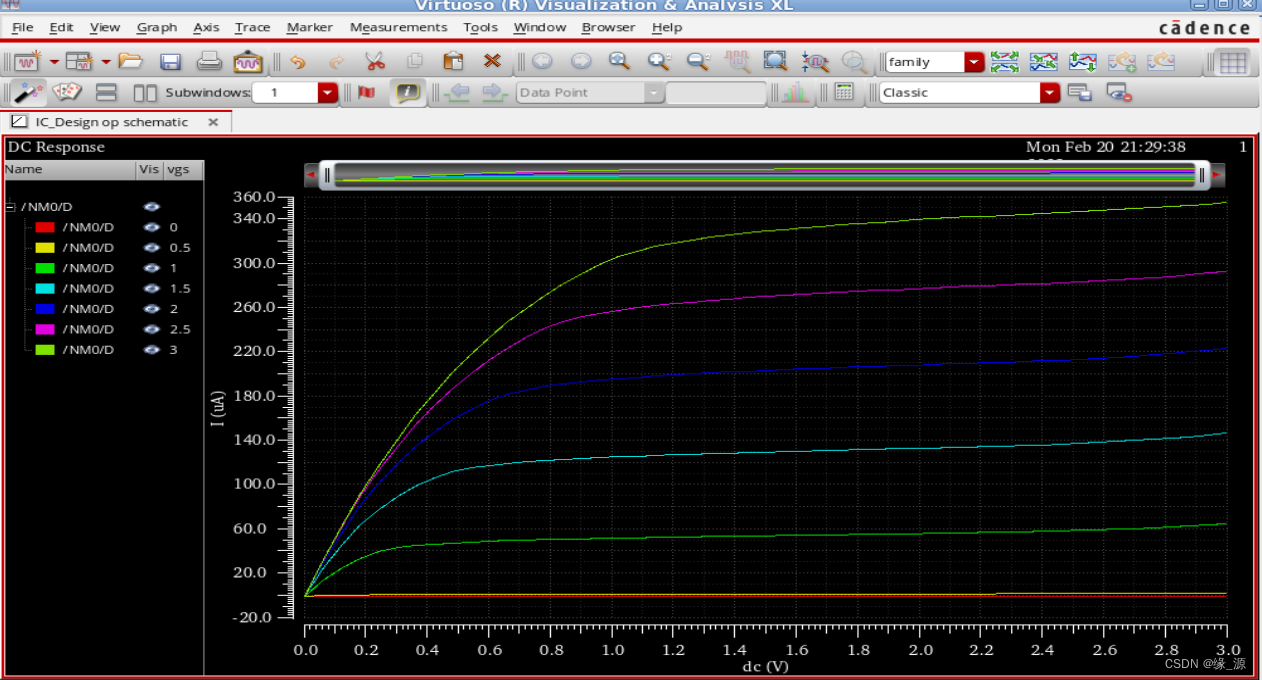Click the vertical split subwindows icon

(145, 93)
